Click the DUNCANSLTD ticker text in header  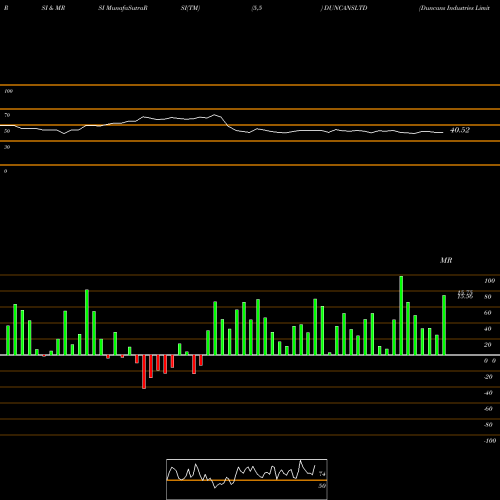pyautogui.click(x=345, y=8)
